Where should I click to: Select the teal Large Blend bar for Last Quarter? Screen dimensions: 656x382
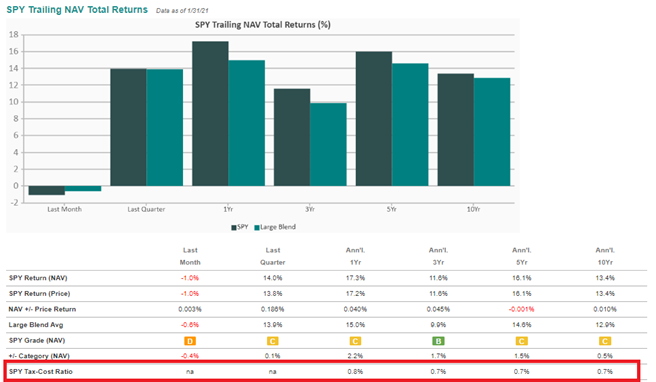165,128
